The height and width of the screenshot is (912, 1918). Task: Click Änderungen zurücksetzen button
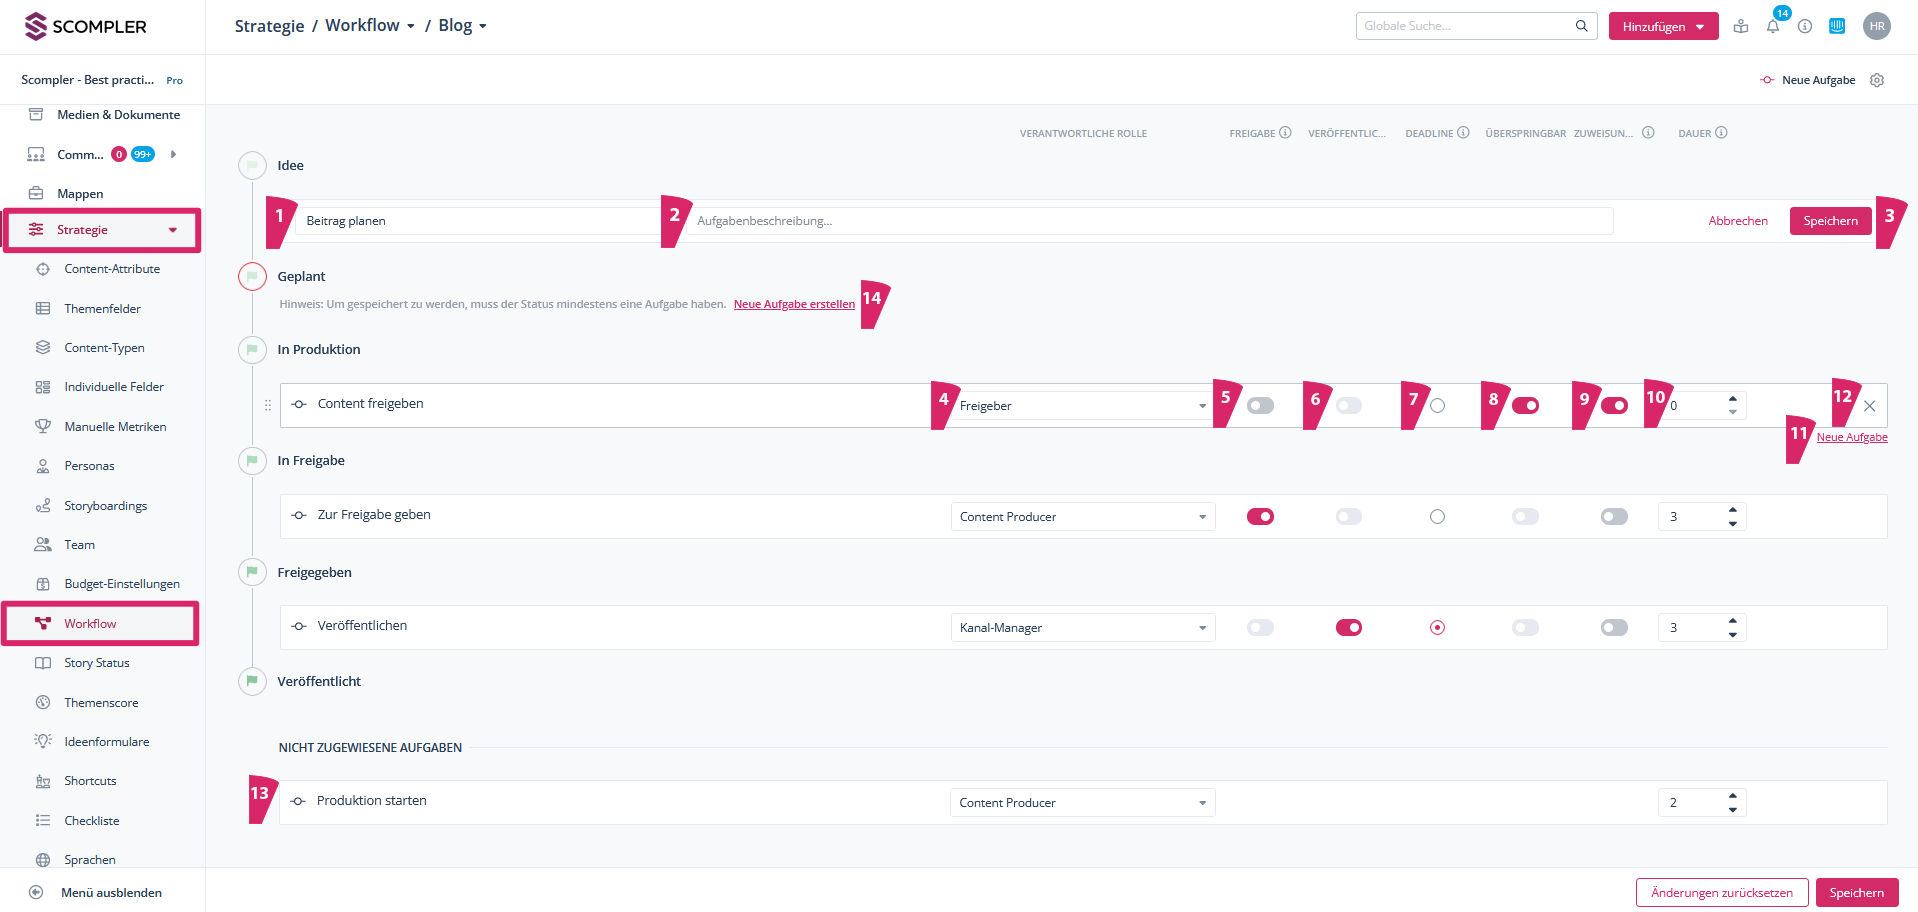click(x=1721, y=893)
